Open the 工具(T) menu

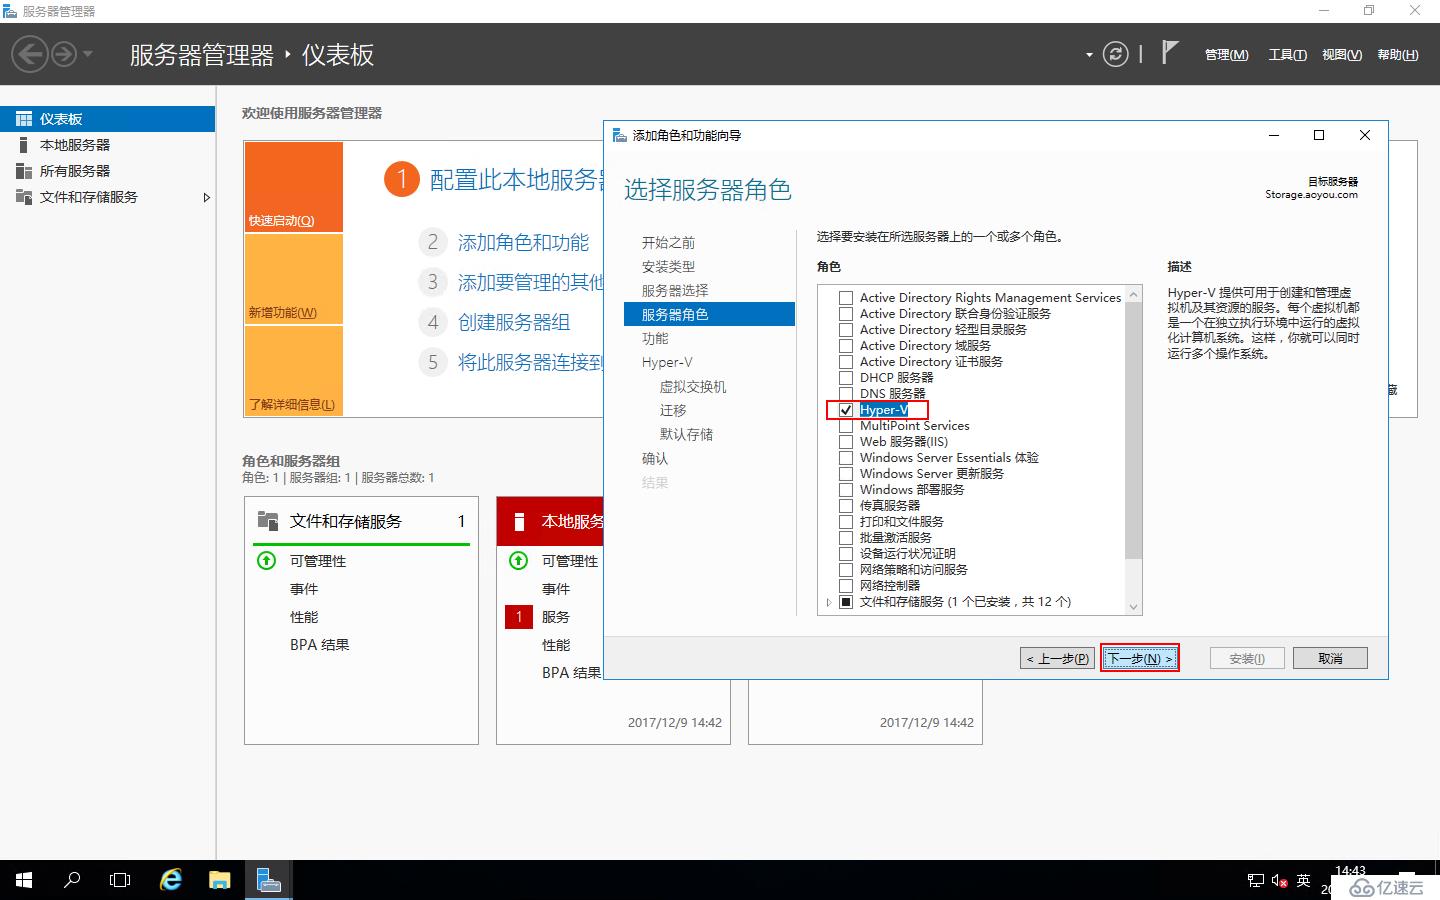click(x=1287, y=55)
